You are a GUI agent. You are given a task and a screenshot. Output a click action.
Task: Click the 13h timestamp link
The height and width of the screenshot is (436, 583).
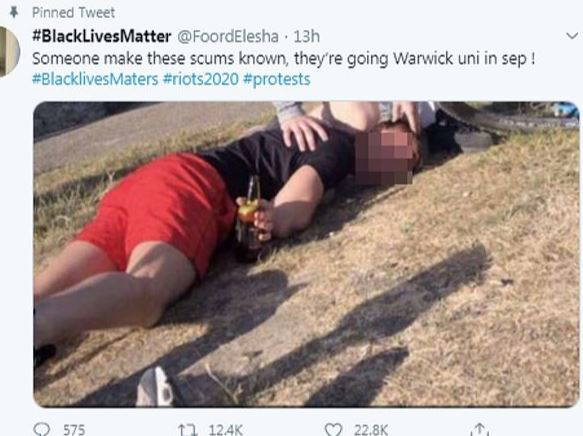pyautogui.click(x=306, y=36)
